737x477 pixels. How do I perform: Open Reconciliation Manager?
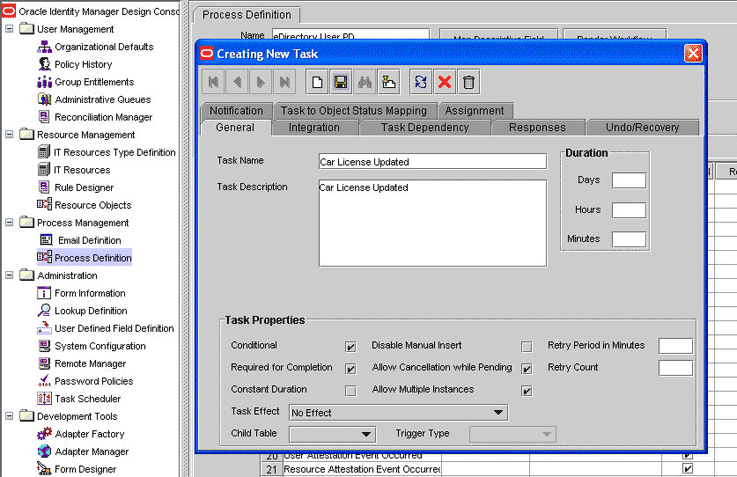tap(103, 117)
